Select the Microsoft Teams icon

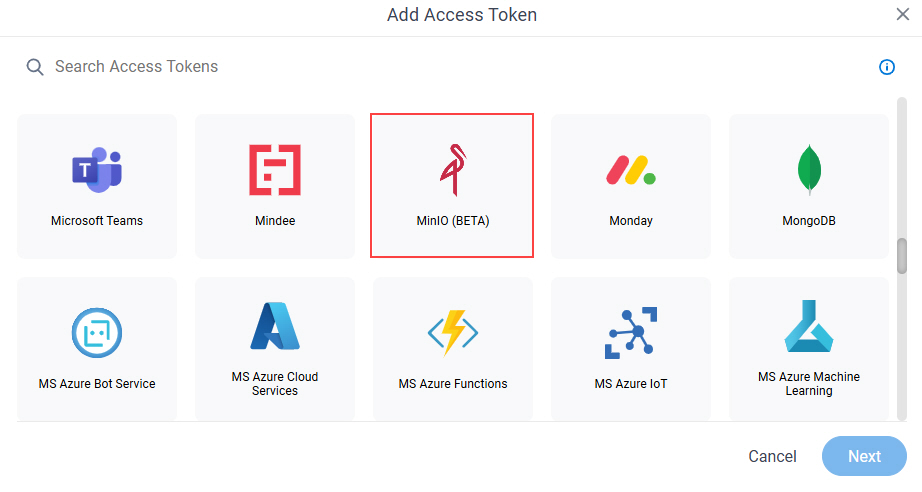click(97, 170)
